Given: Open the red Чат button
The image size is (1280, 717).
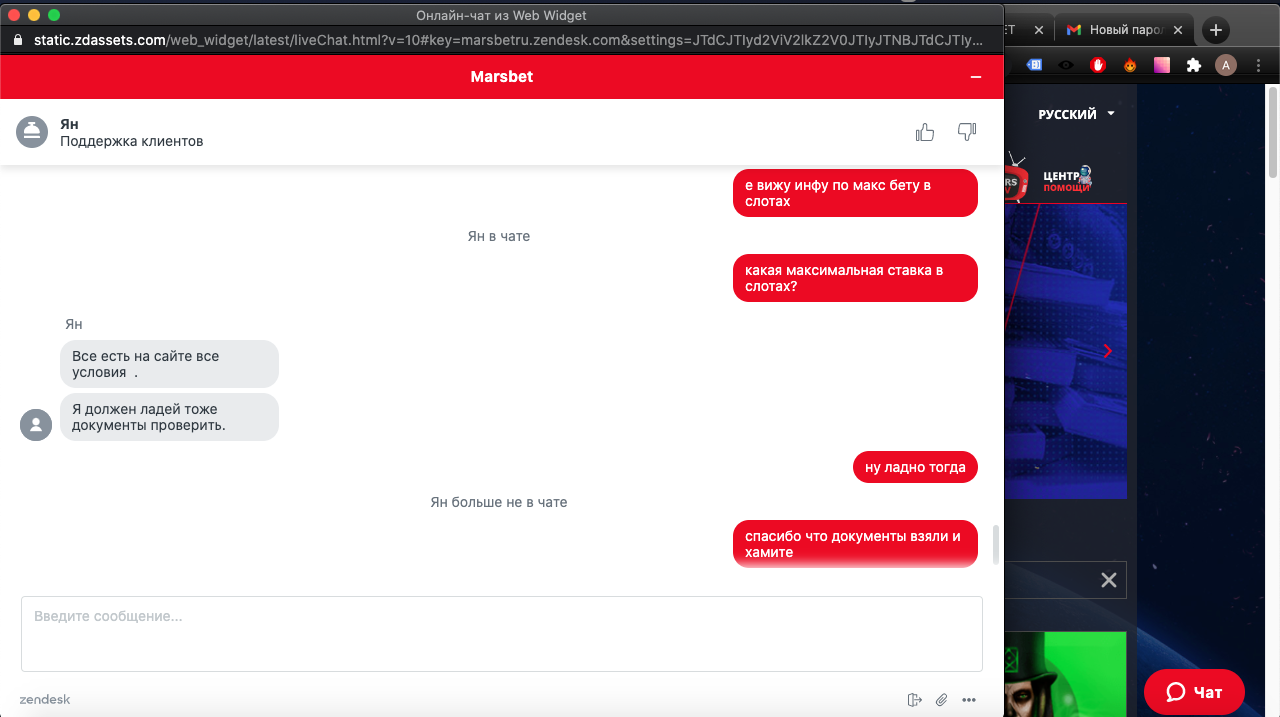Looking at the screenshot, I should [x=1194, y=692].
